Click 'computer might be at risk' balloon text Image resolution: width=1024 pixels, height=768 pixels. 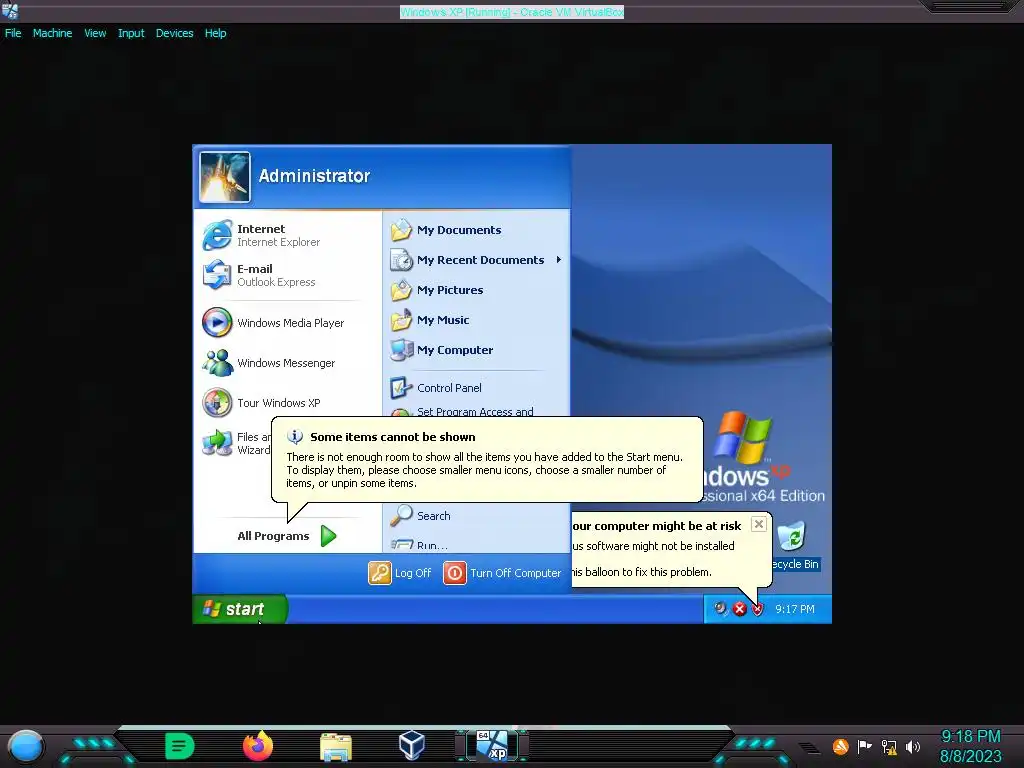[x=656, y=526]
